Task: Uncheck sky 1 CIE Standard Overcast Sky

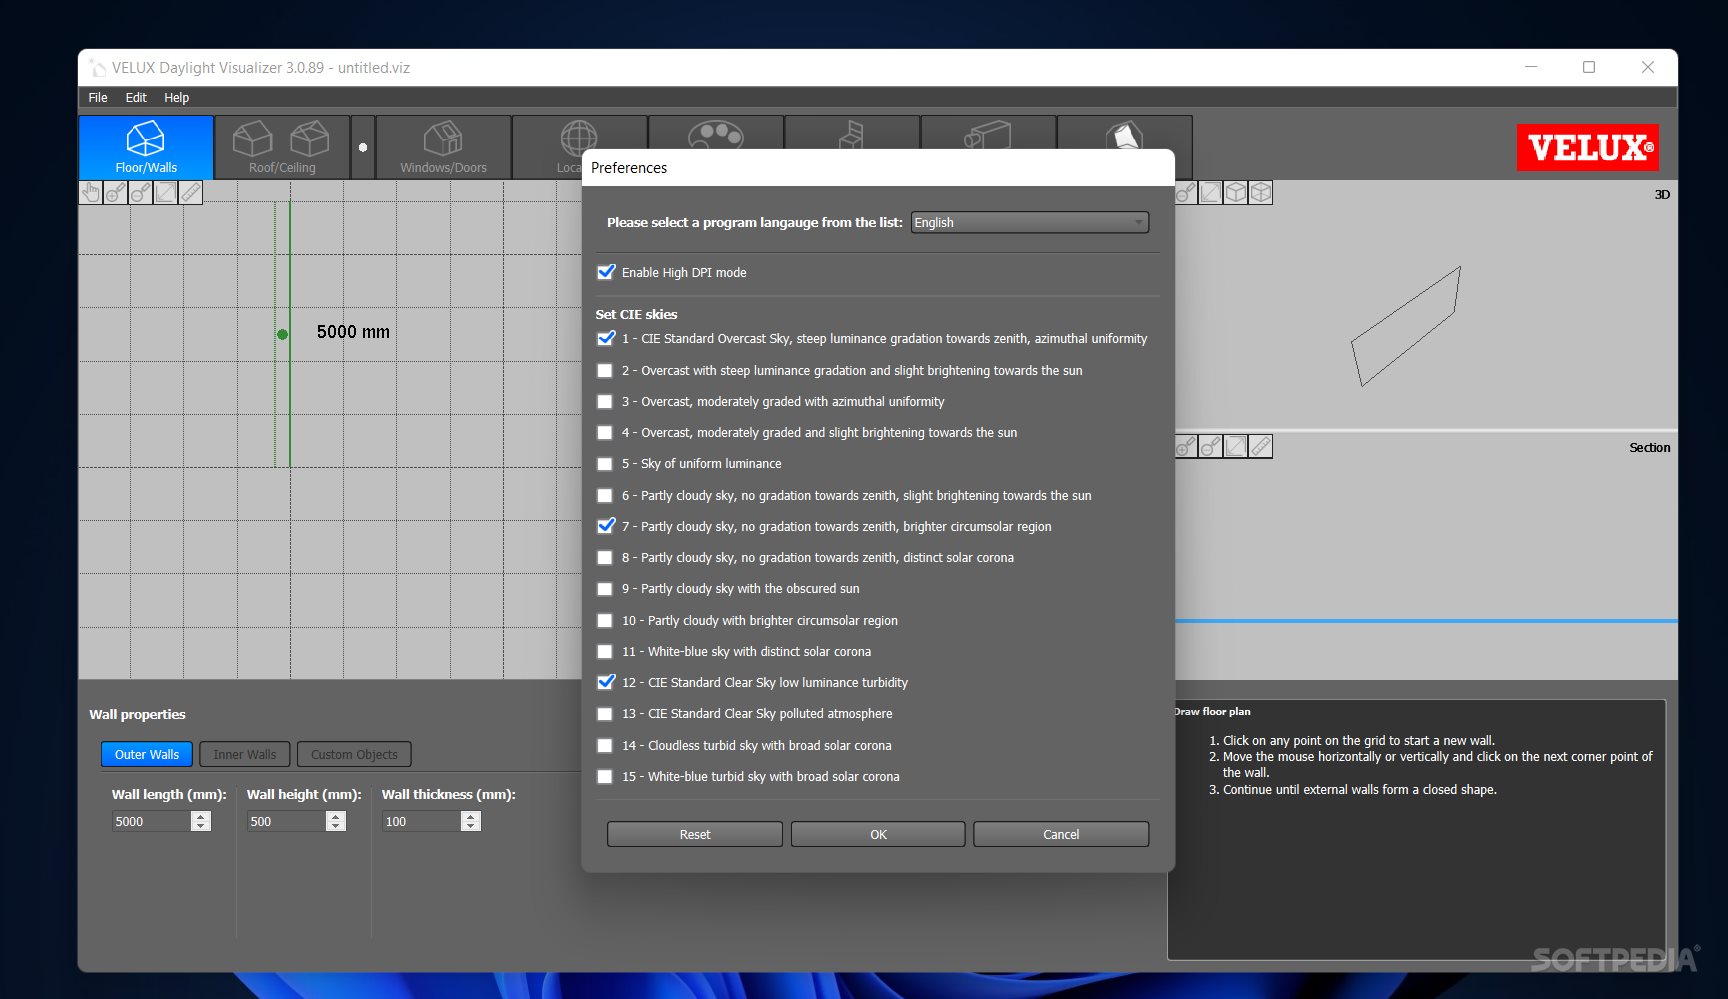Action: tap(605, 339)
